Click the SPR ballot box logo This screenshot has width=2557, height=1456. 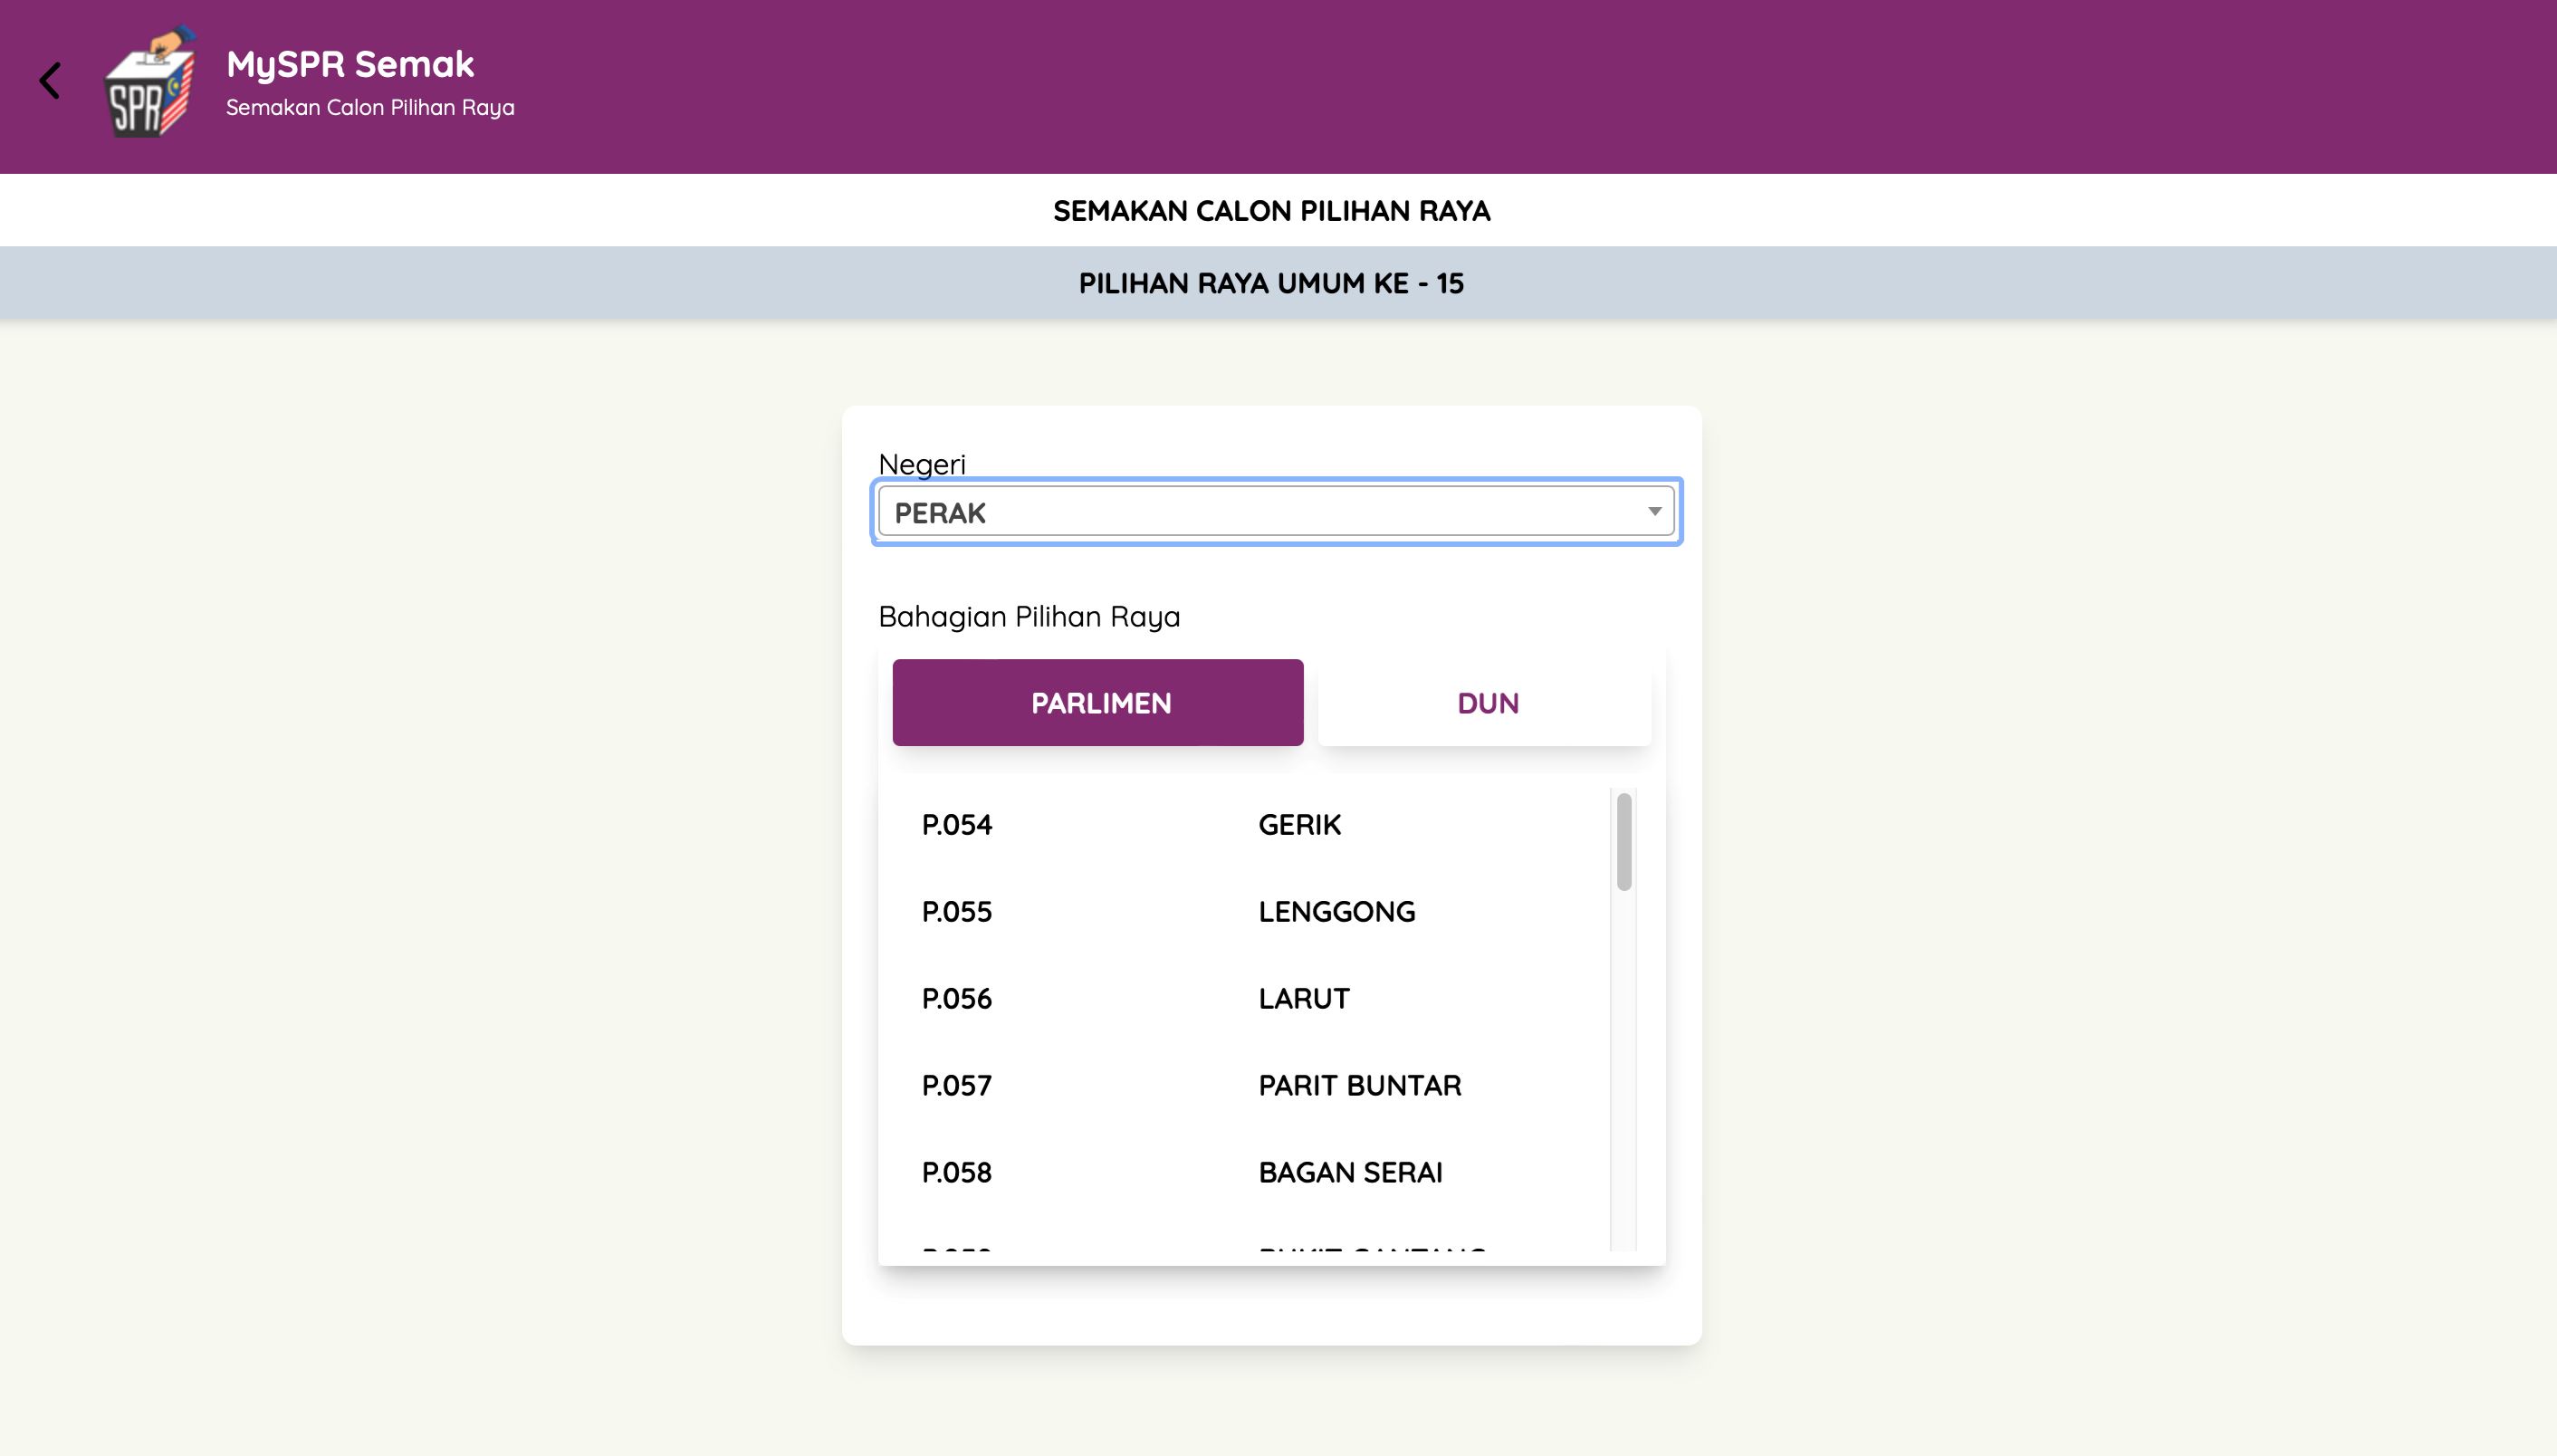(x=150, y=83)
